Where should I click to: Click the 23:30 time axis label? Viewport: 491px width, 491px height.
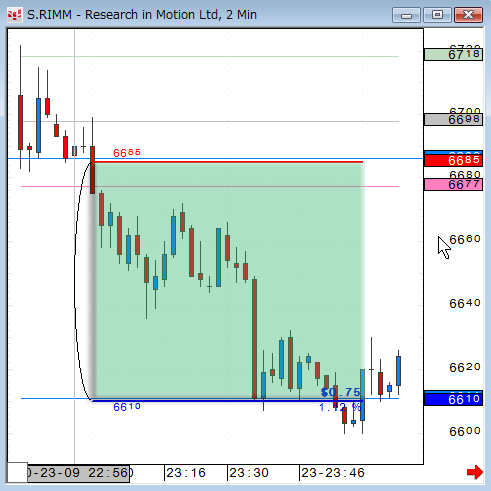click(x=249, y=473)
